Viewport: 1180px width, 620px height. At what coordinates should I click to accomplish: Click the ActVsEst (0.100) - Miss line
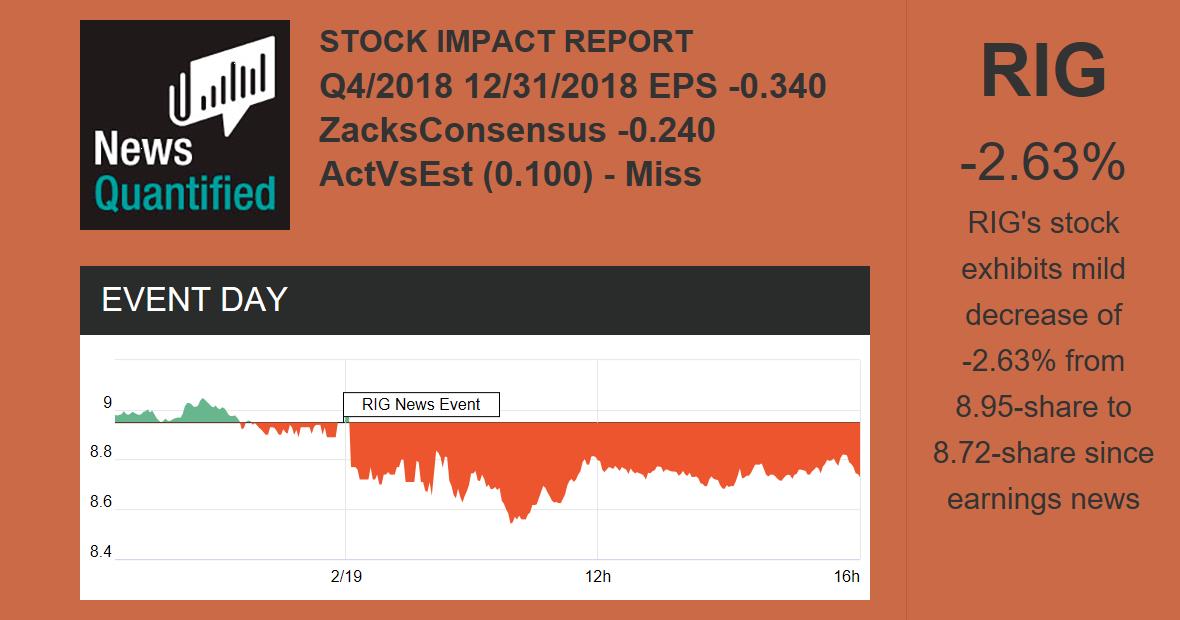tap(510, 174)
